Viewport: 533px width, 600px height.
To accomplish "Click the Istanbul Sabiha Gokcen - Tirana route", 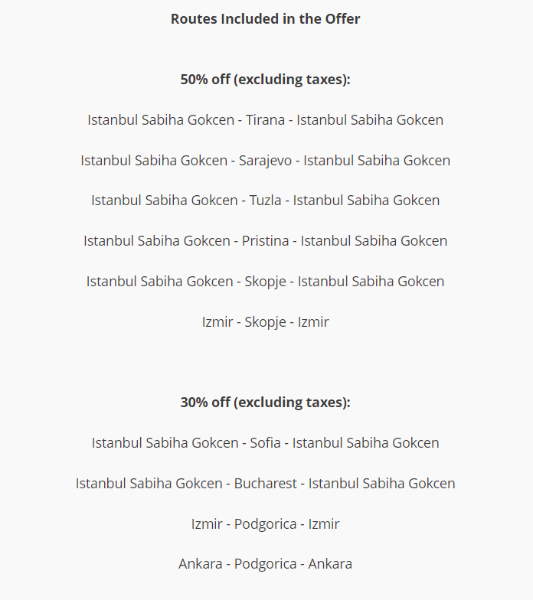I will (265, 120).
